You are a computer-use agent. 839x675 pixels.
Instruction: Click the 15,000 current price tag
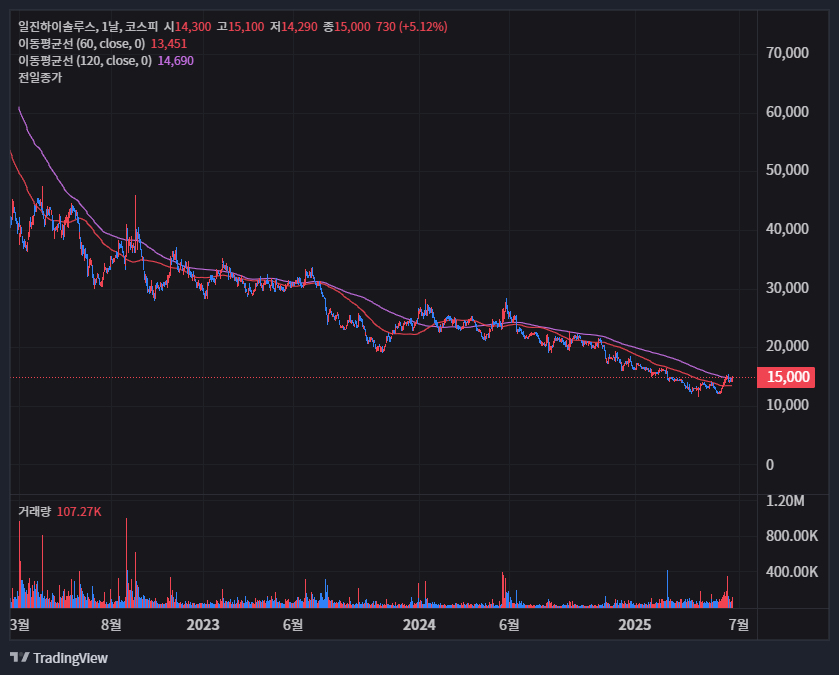pyautogui.click(x=787, y=377)
